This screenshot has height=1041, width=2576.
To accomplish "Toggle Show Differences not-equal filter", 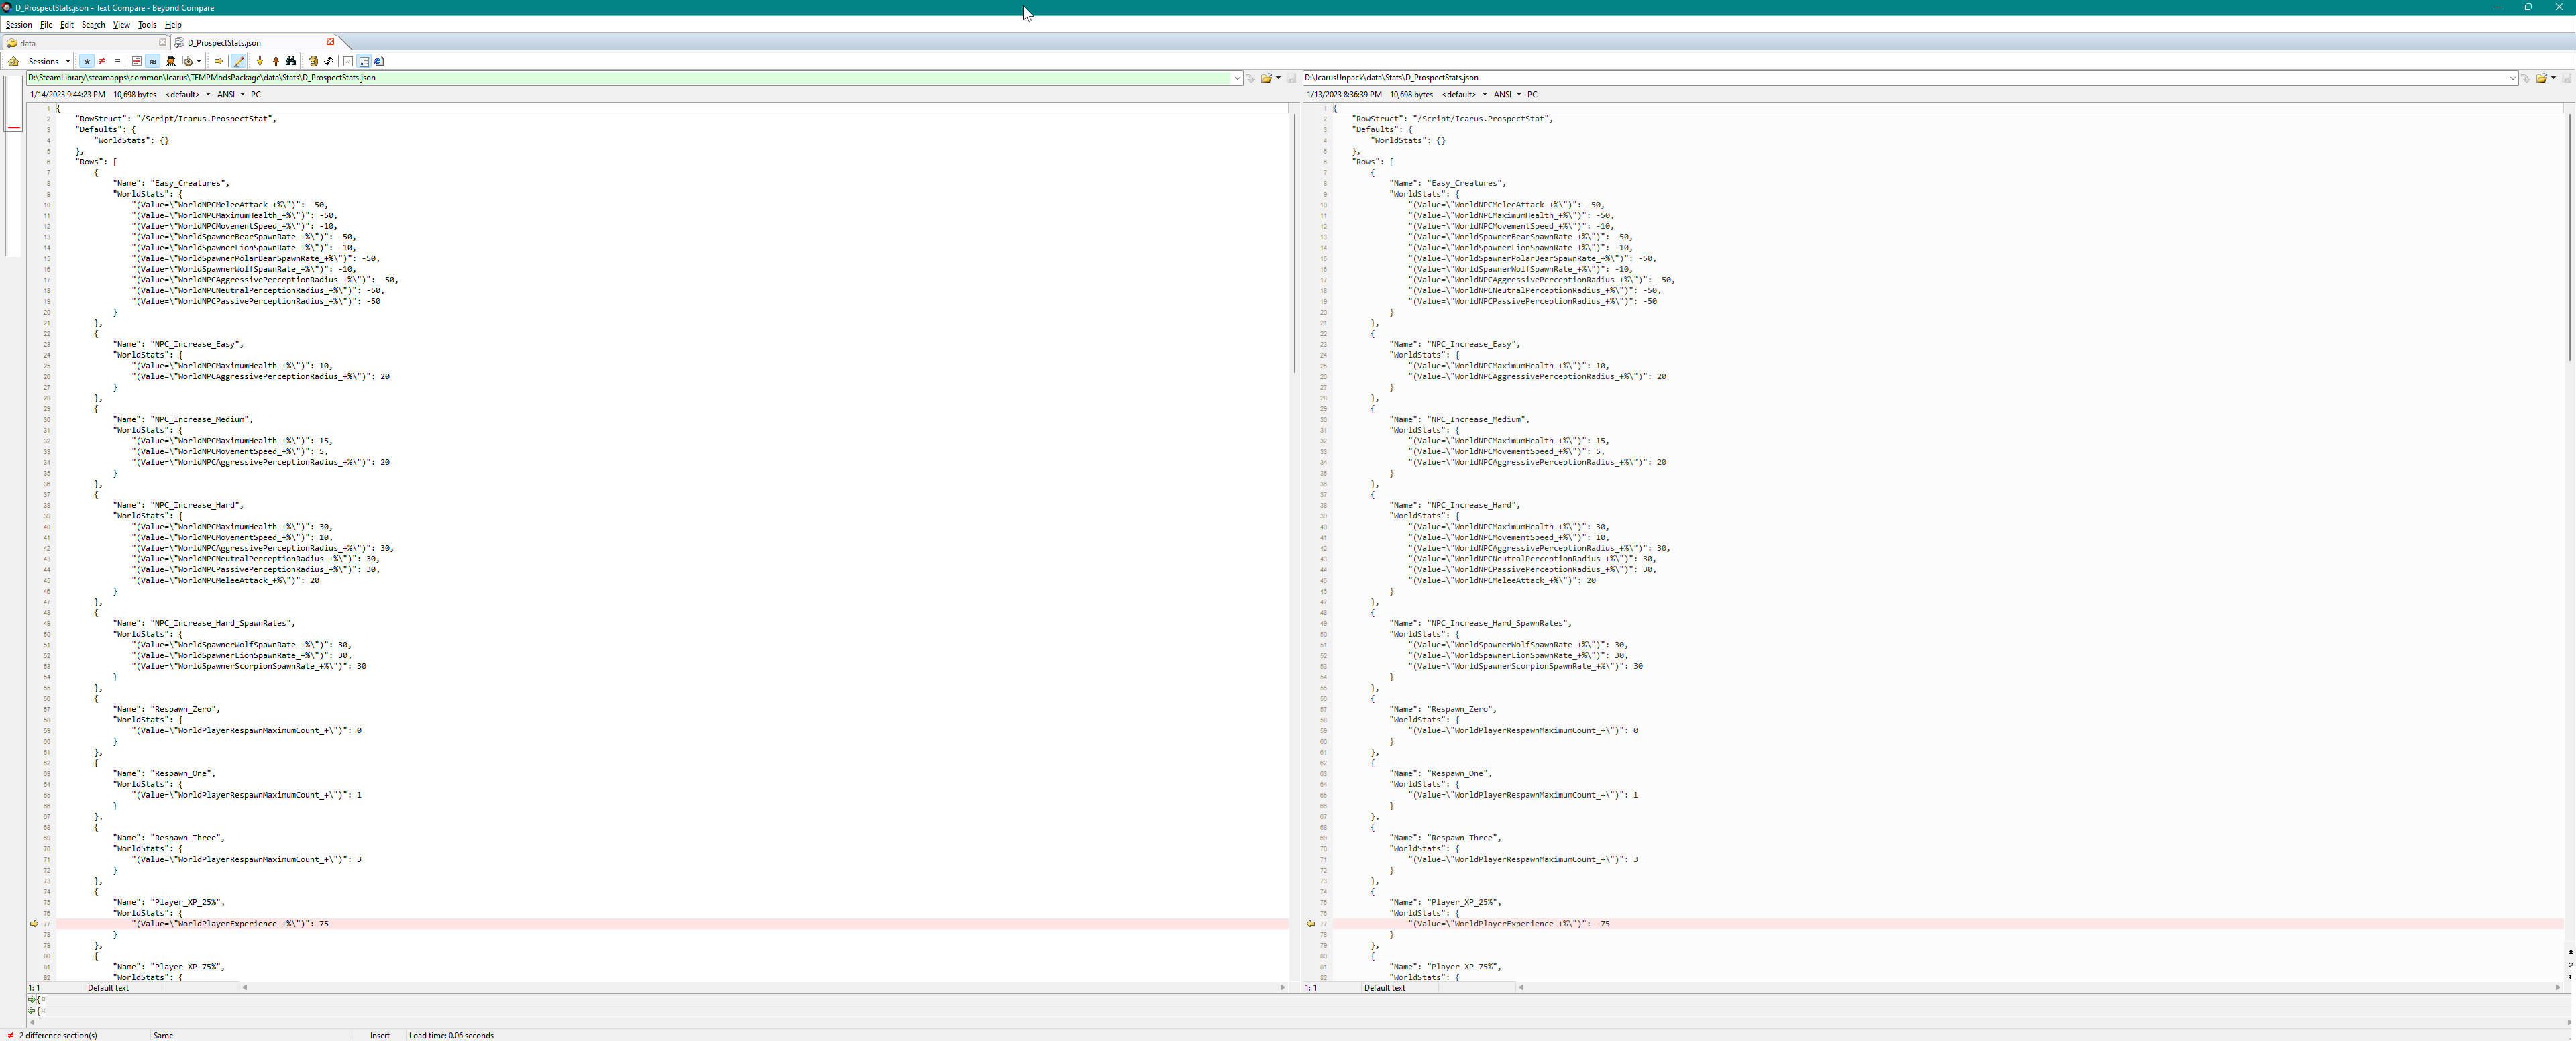I will coord(102,61).
